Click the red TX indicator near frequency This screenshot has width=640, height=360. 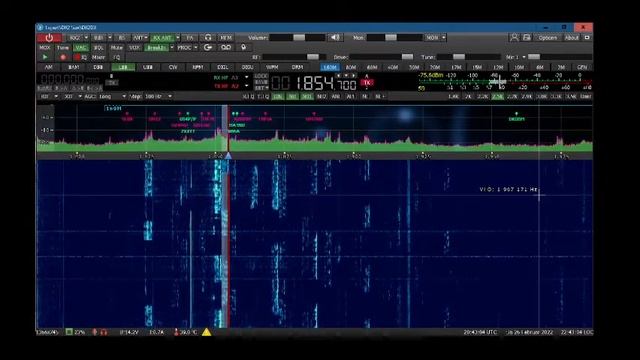367,83
